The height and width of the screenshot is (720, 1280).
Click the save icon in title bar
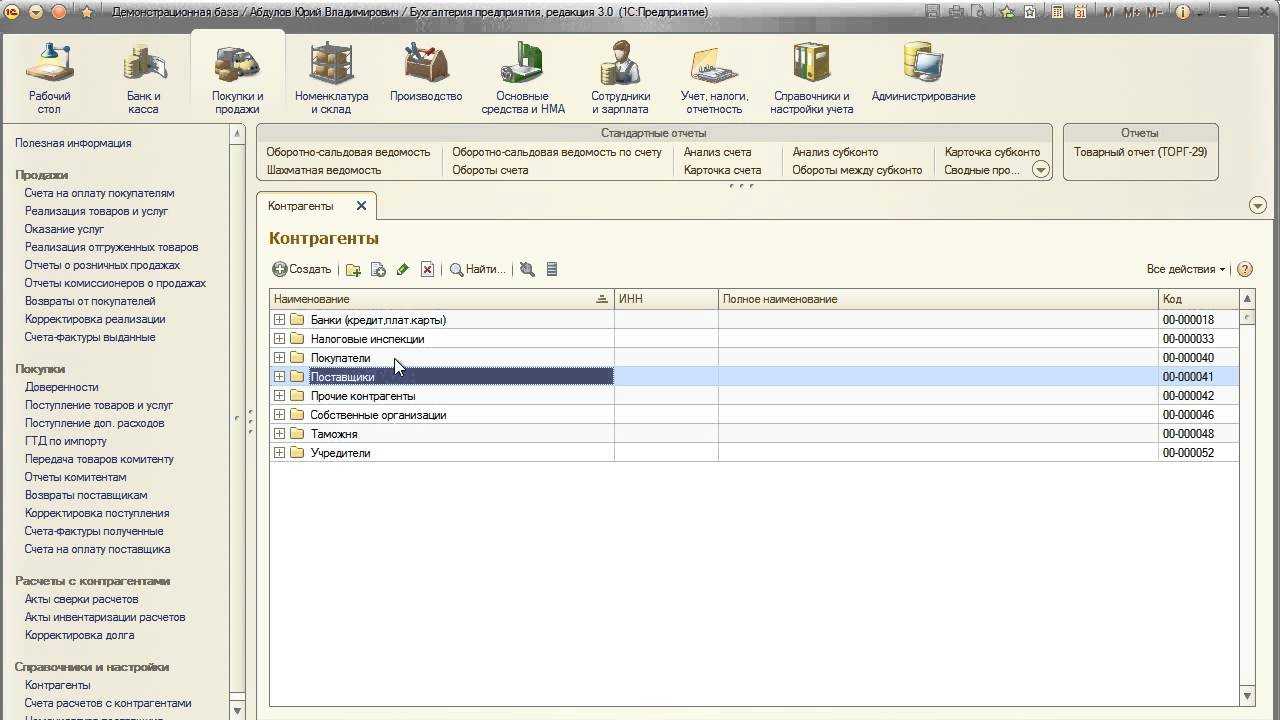click(932, 12)
